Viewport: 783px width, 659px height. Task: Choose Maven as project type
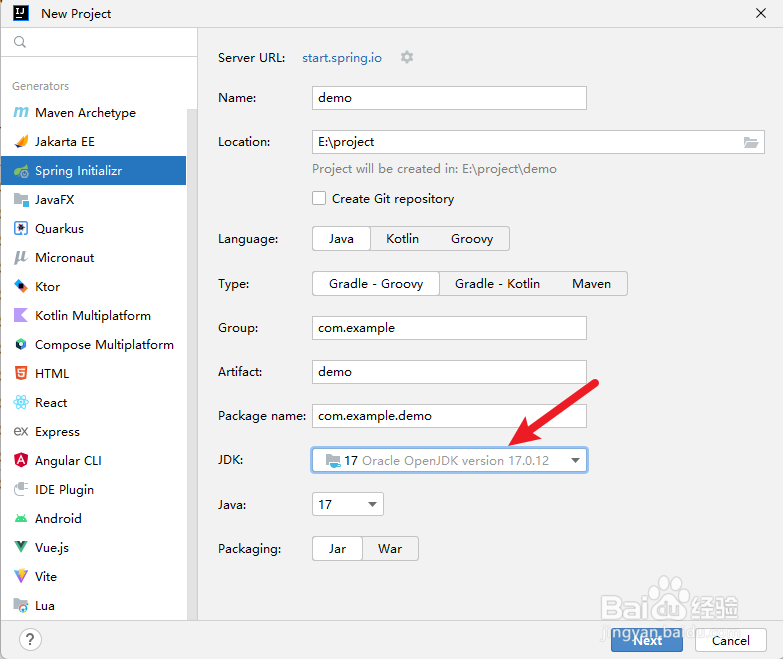[591, 284]
